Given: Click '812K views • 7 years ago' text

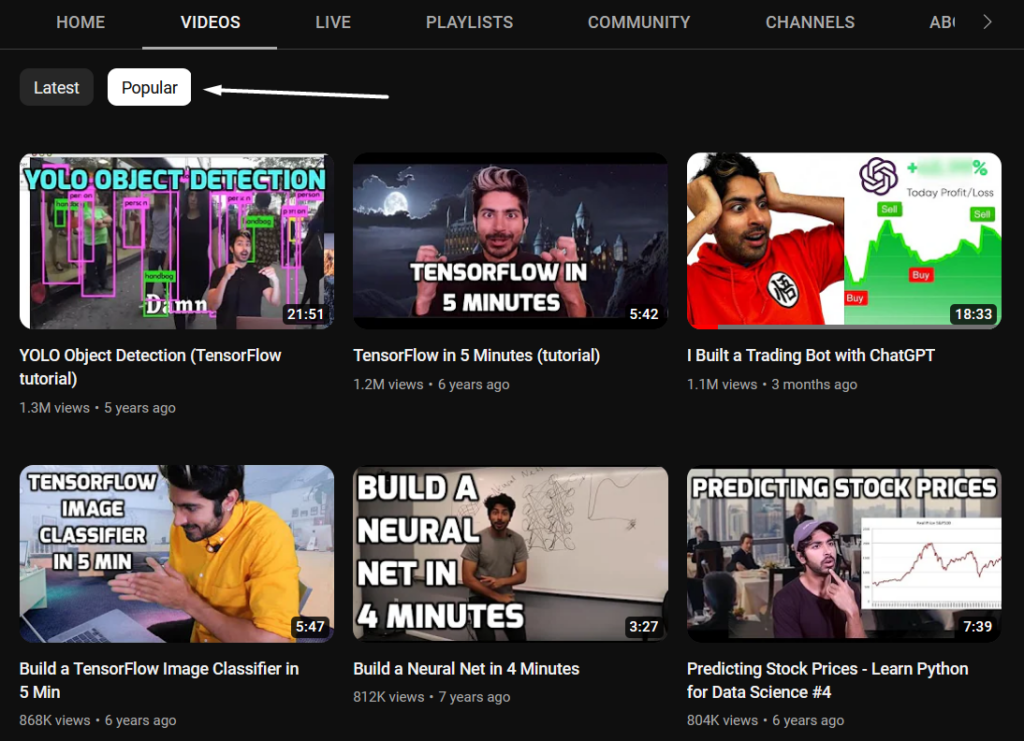Looking at the screenshot, I should [432, 697].
